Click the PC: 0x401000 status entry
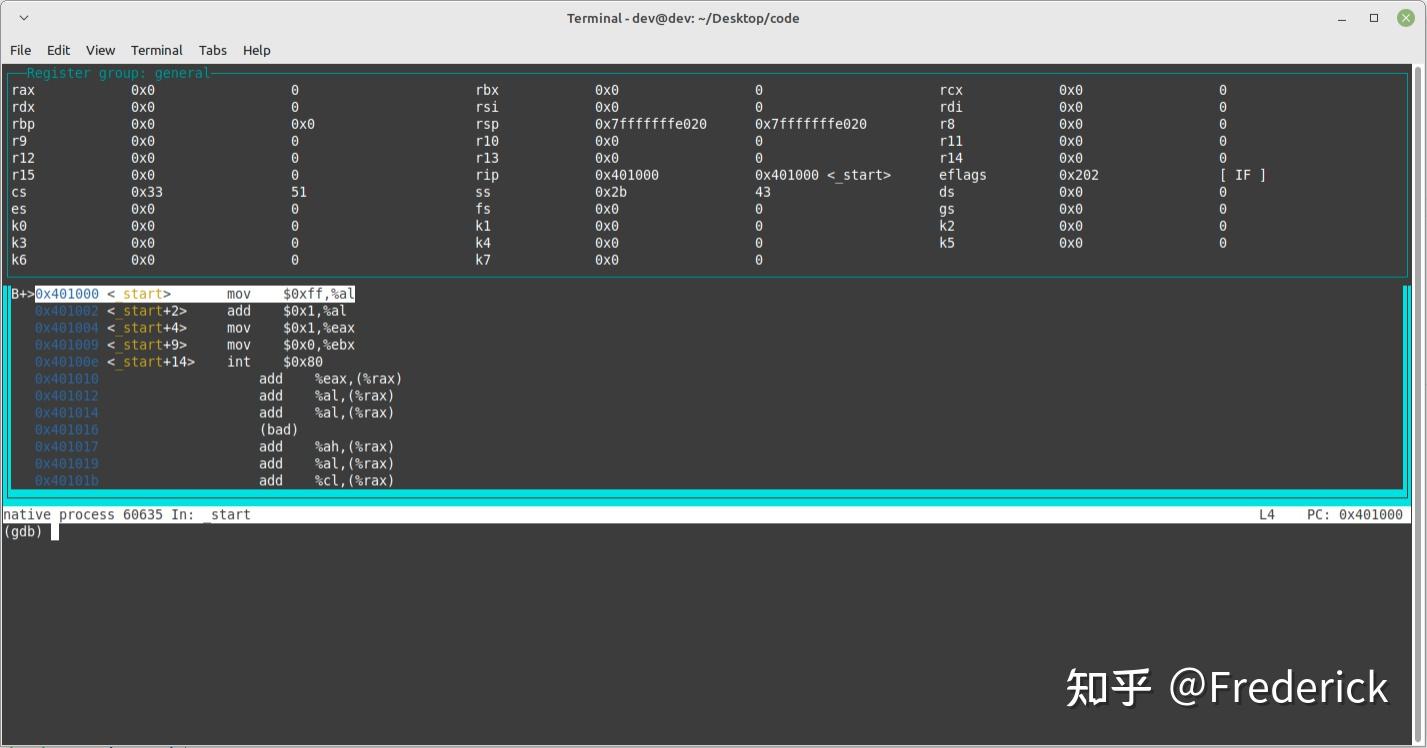Image resolution: width=1427 pixels, height=748 pixels. point(1355,514)
